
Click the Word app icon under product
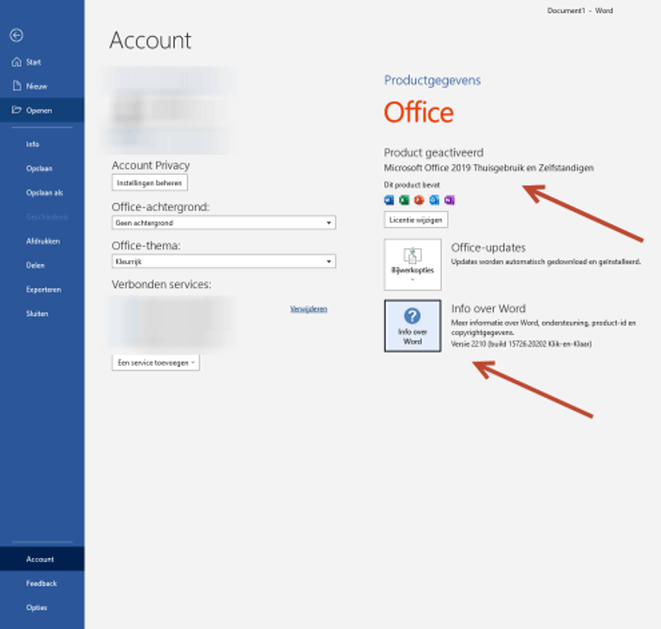[389, 200]
